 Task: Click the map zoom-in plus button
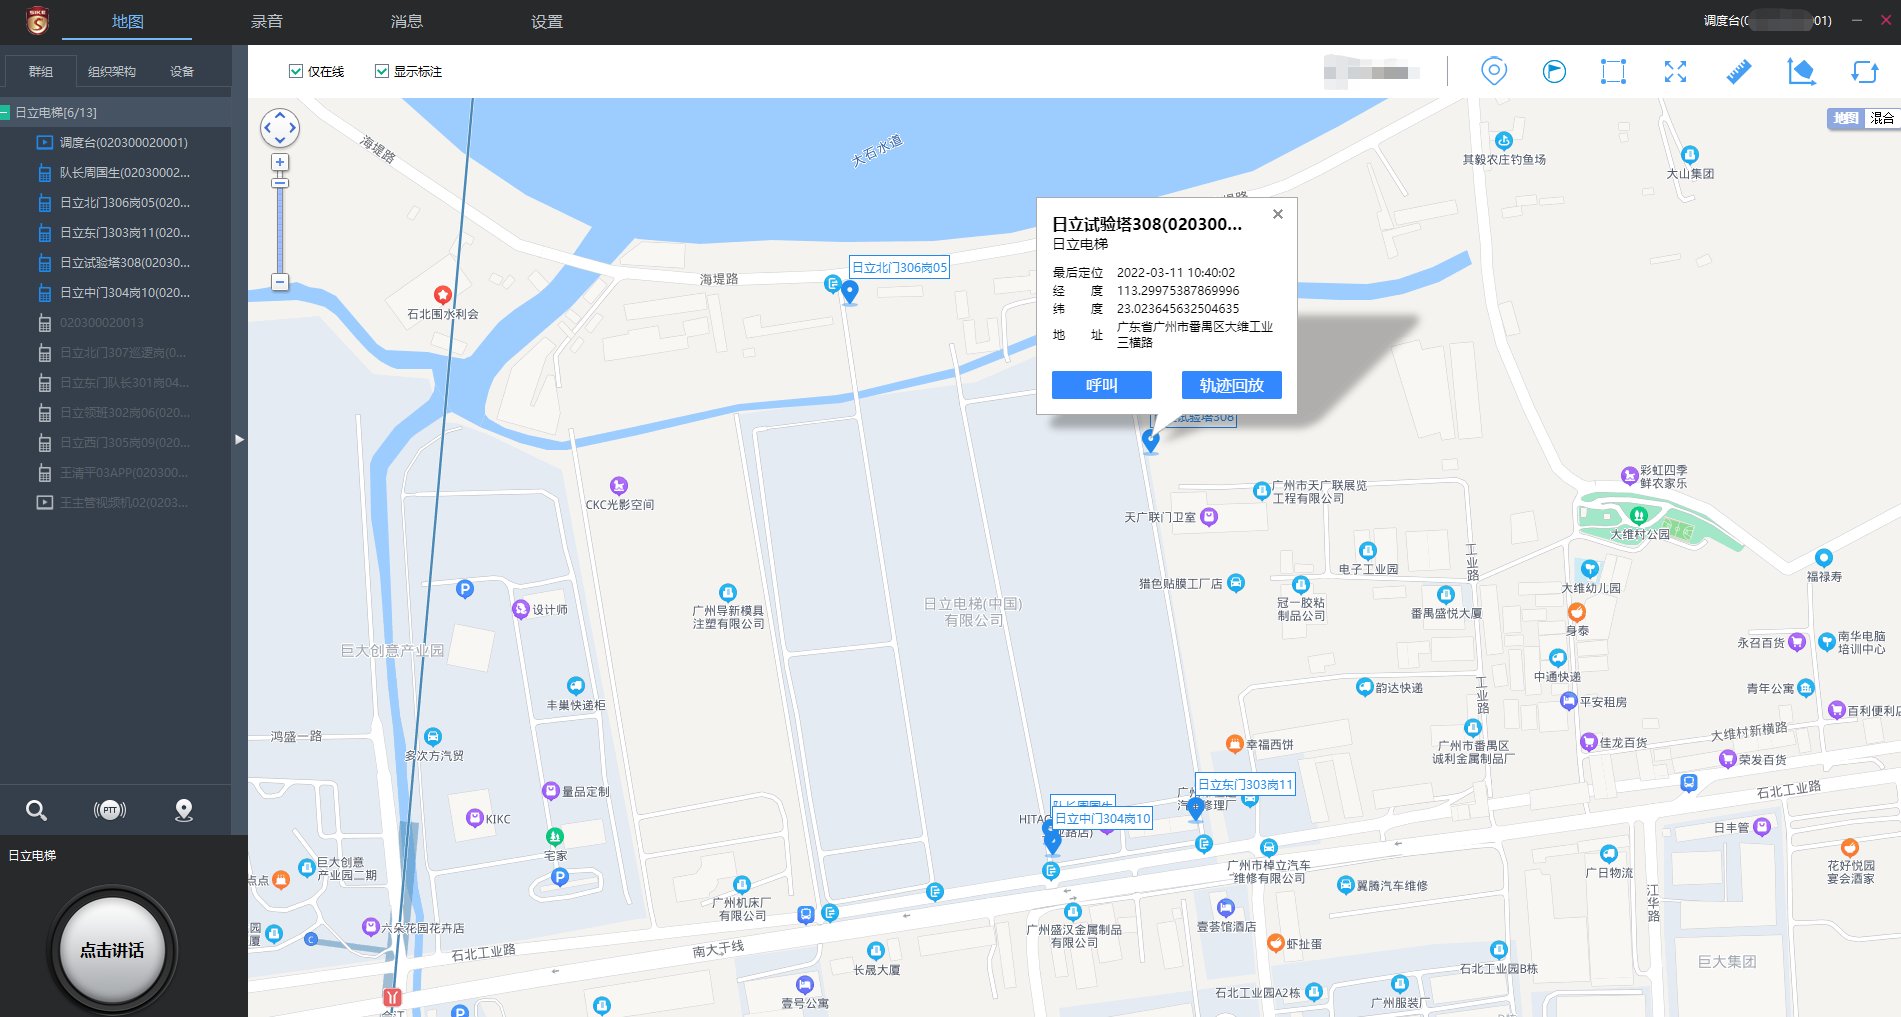tap(280, 162)
